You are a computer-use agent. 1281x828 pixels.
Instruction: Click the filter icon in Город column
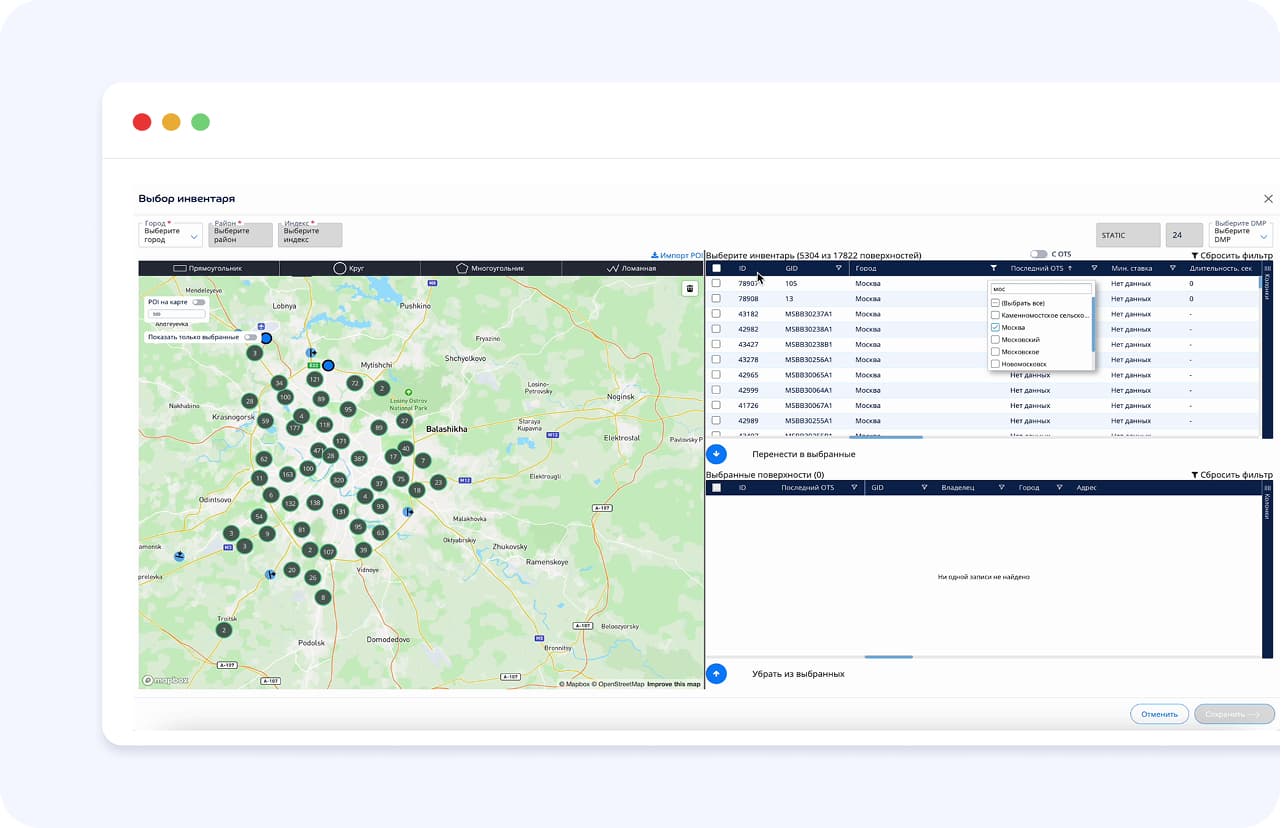pyautogui.click(x=993, y=268)
